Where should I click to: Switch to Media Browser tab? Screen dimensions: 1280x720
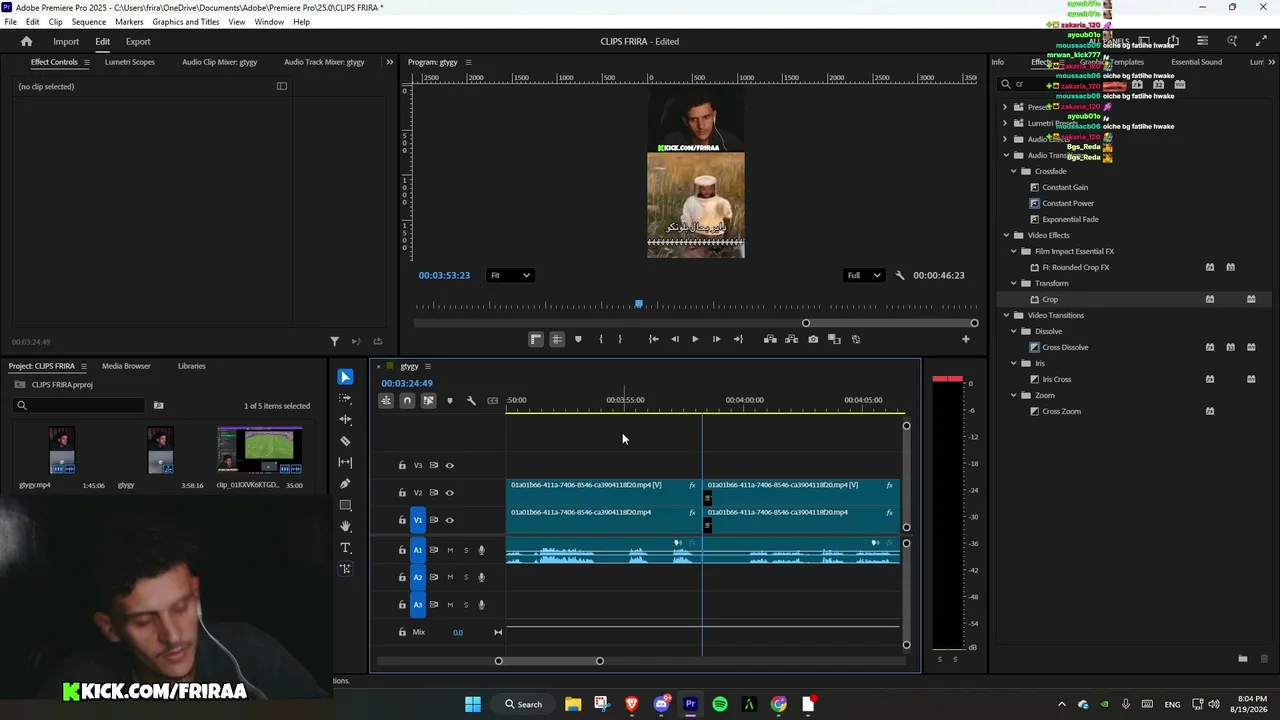tap(126, 366)
